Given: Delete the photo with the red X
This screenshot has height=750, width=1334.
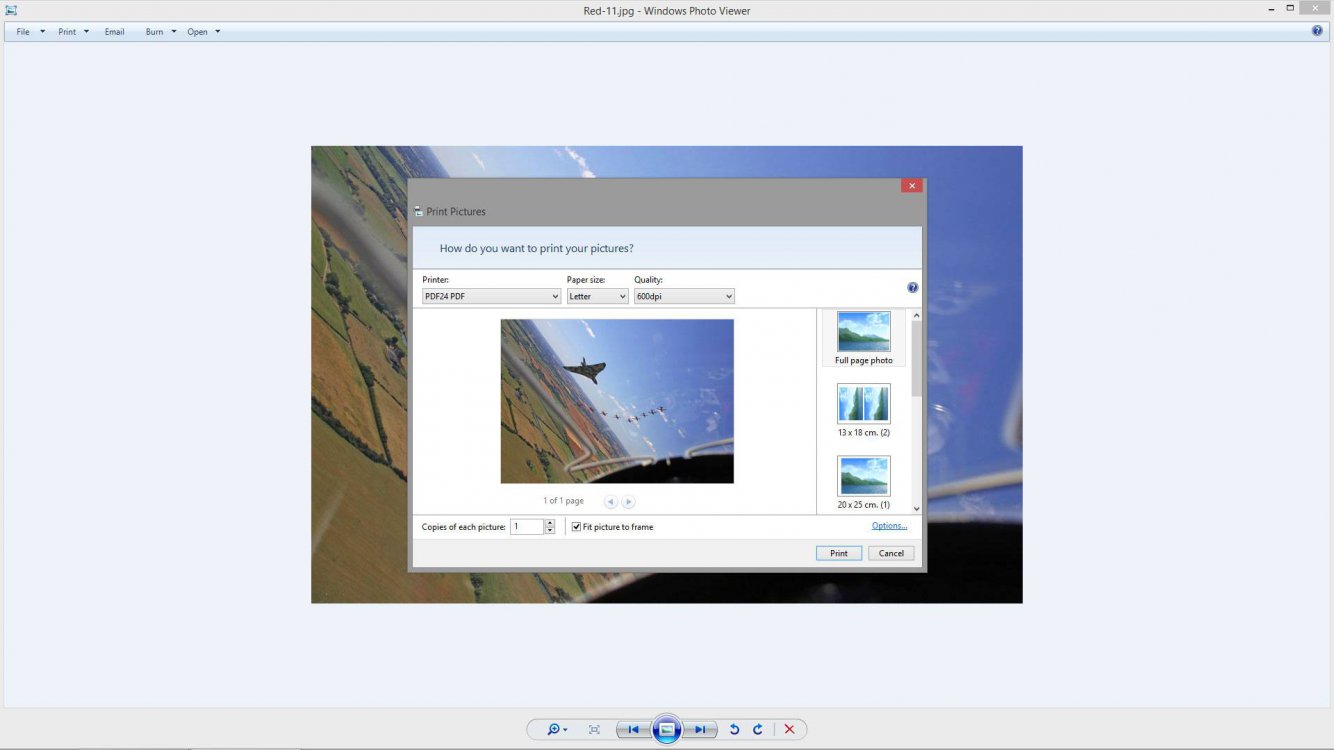Looking at the screenshot, I should pos(789,730).
